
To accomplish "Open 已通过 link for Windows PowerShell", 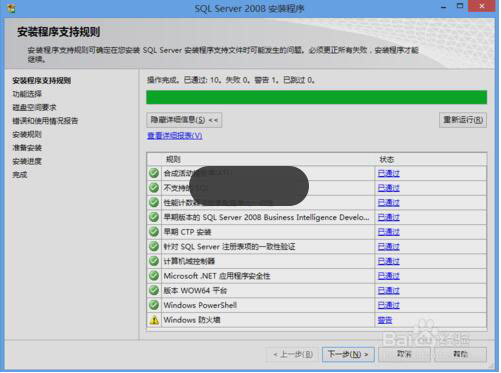I will pyautogui.click(x=388, y=305).
